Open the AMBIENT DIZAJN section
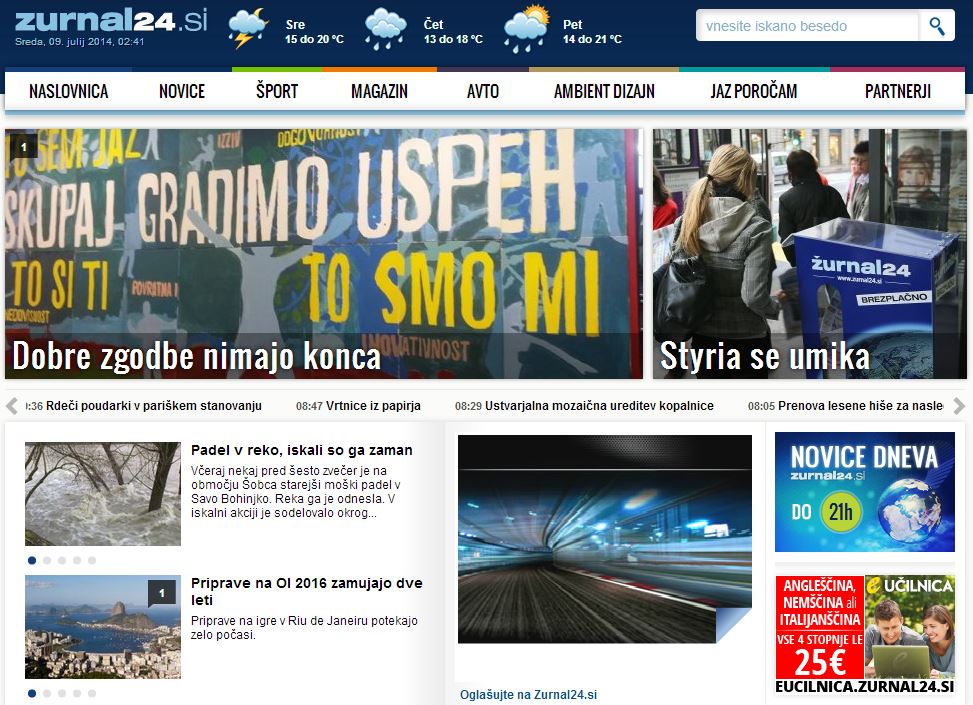Screen dimensions: 973x705 click(603, 90)
